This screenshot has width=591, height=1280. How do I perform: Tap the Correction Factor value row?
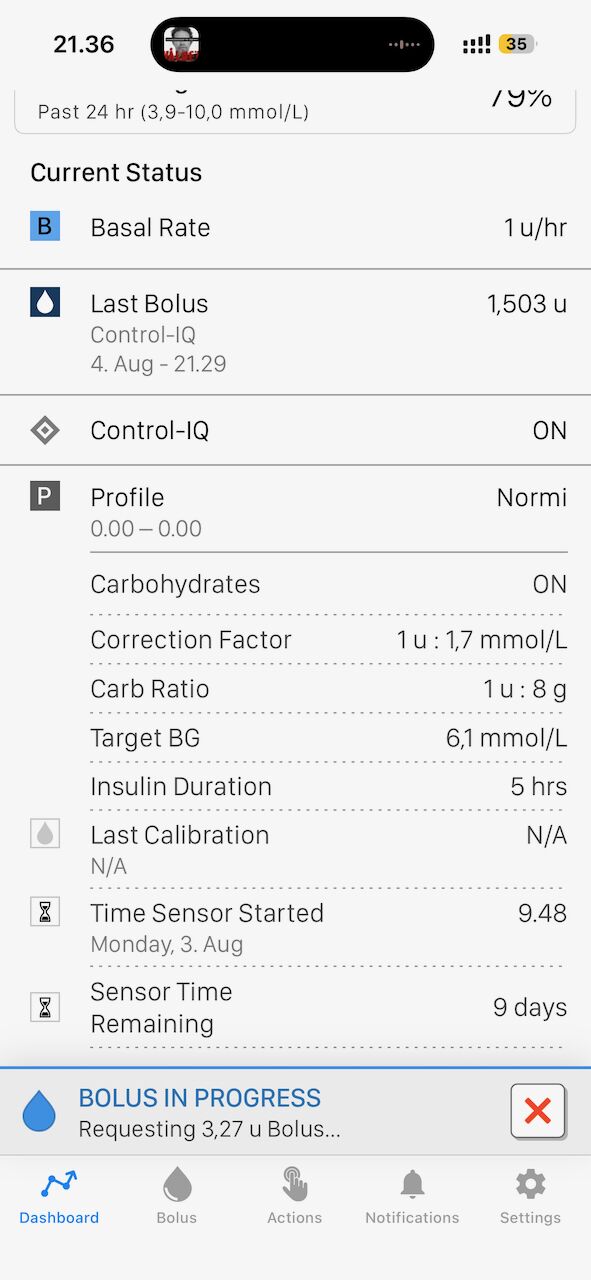coord(329,640)
